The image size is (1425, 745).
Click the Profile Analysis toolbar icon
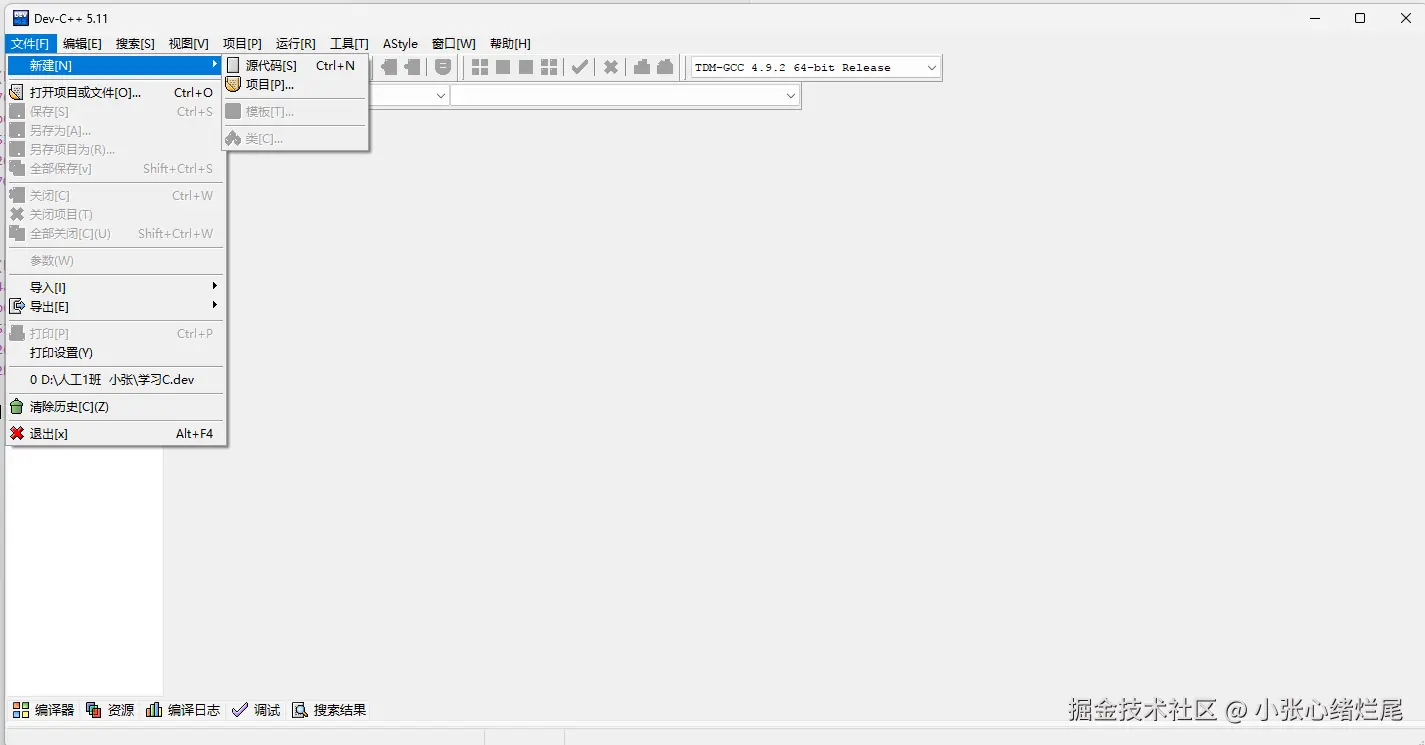click(x=642, y=67)
